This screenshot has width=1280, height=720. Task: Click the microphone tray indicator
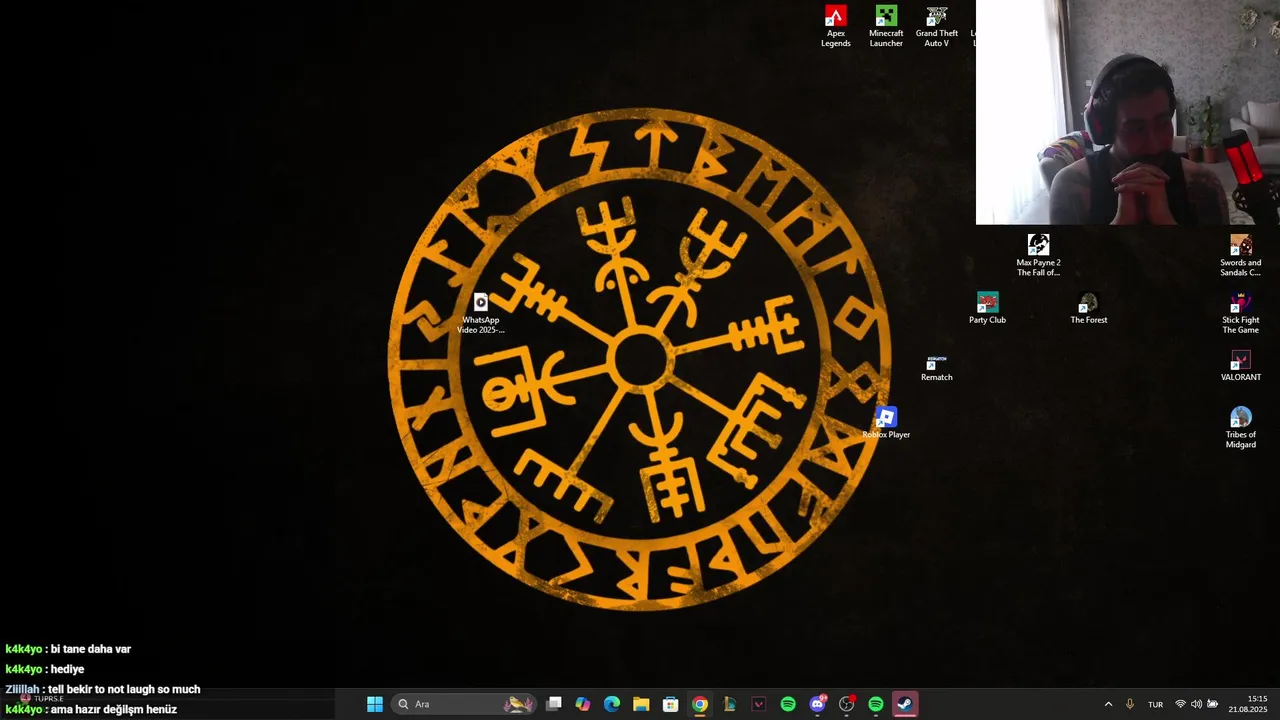pyautogui.click(x=1130, y=704)
